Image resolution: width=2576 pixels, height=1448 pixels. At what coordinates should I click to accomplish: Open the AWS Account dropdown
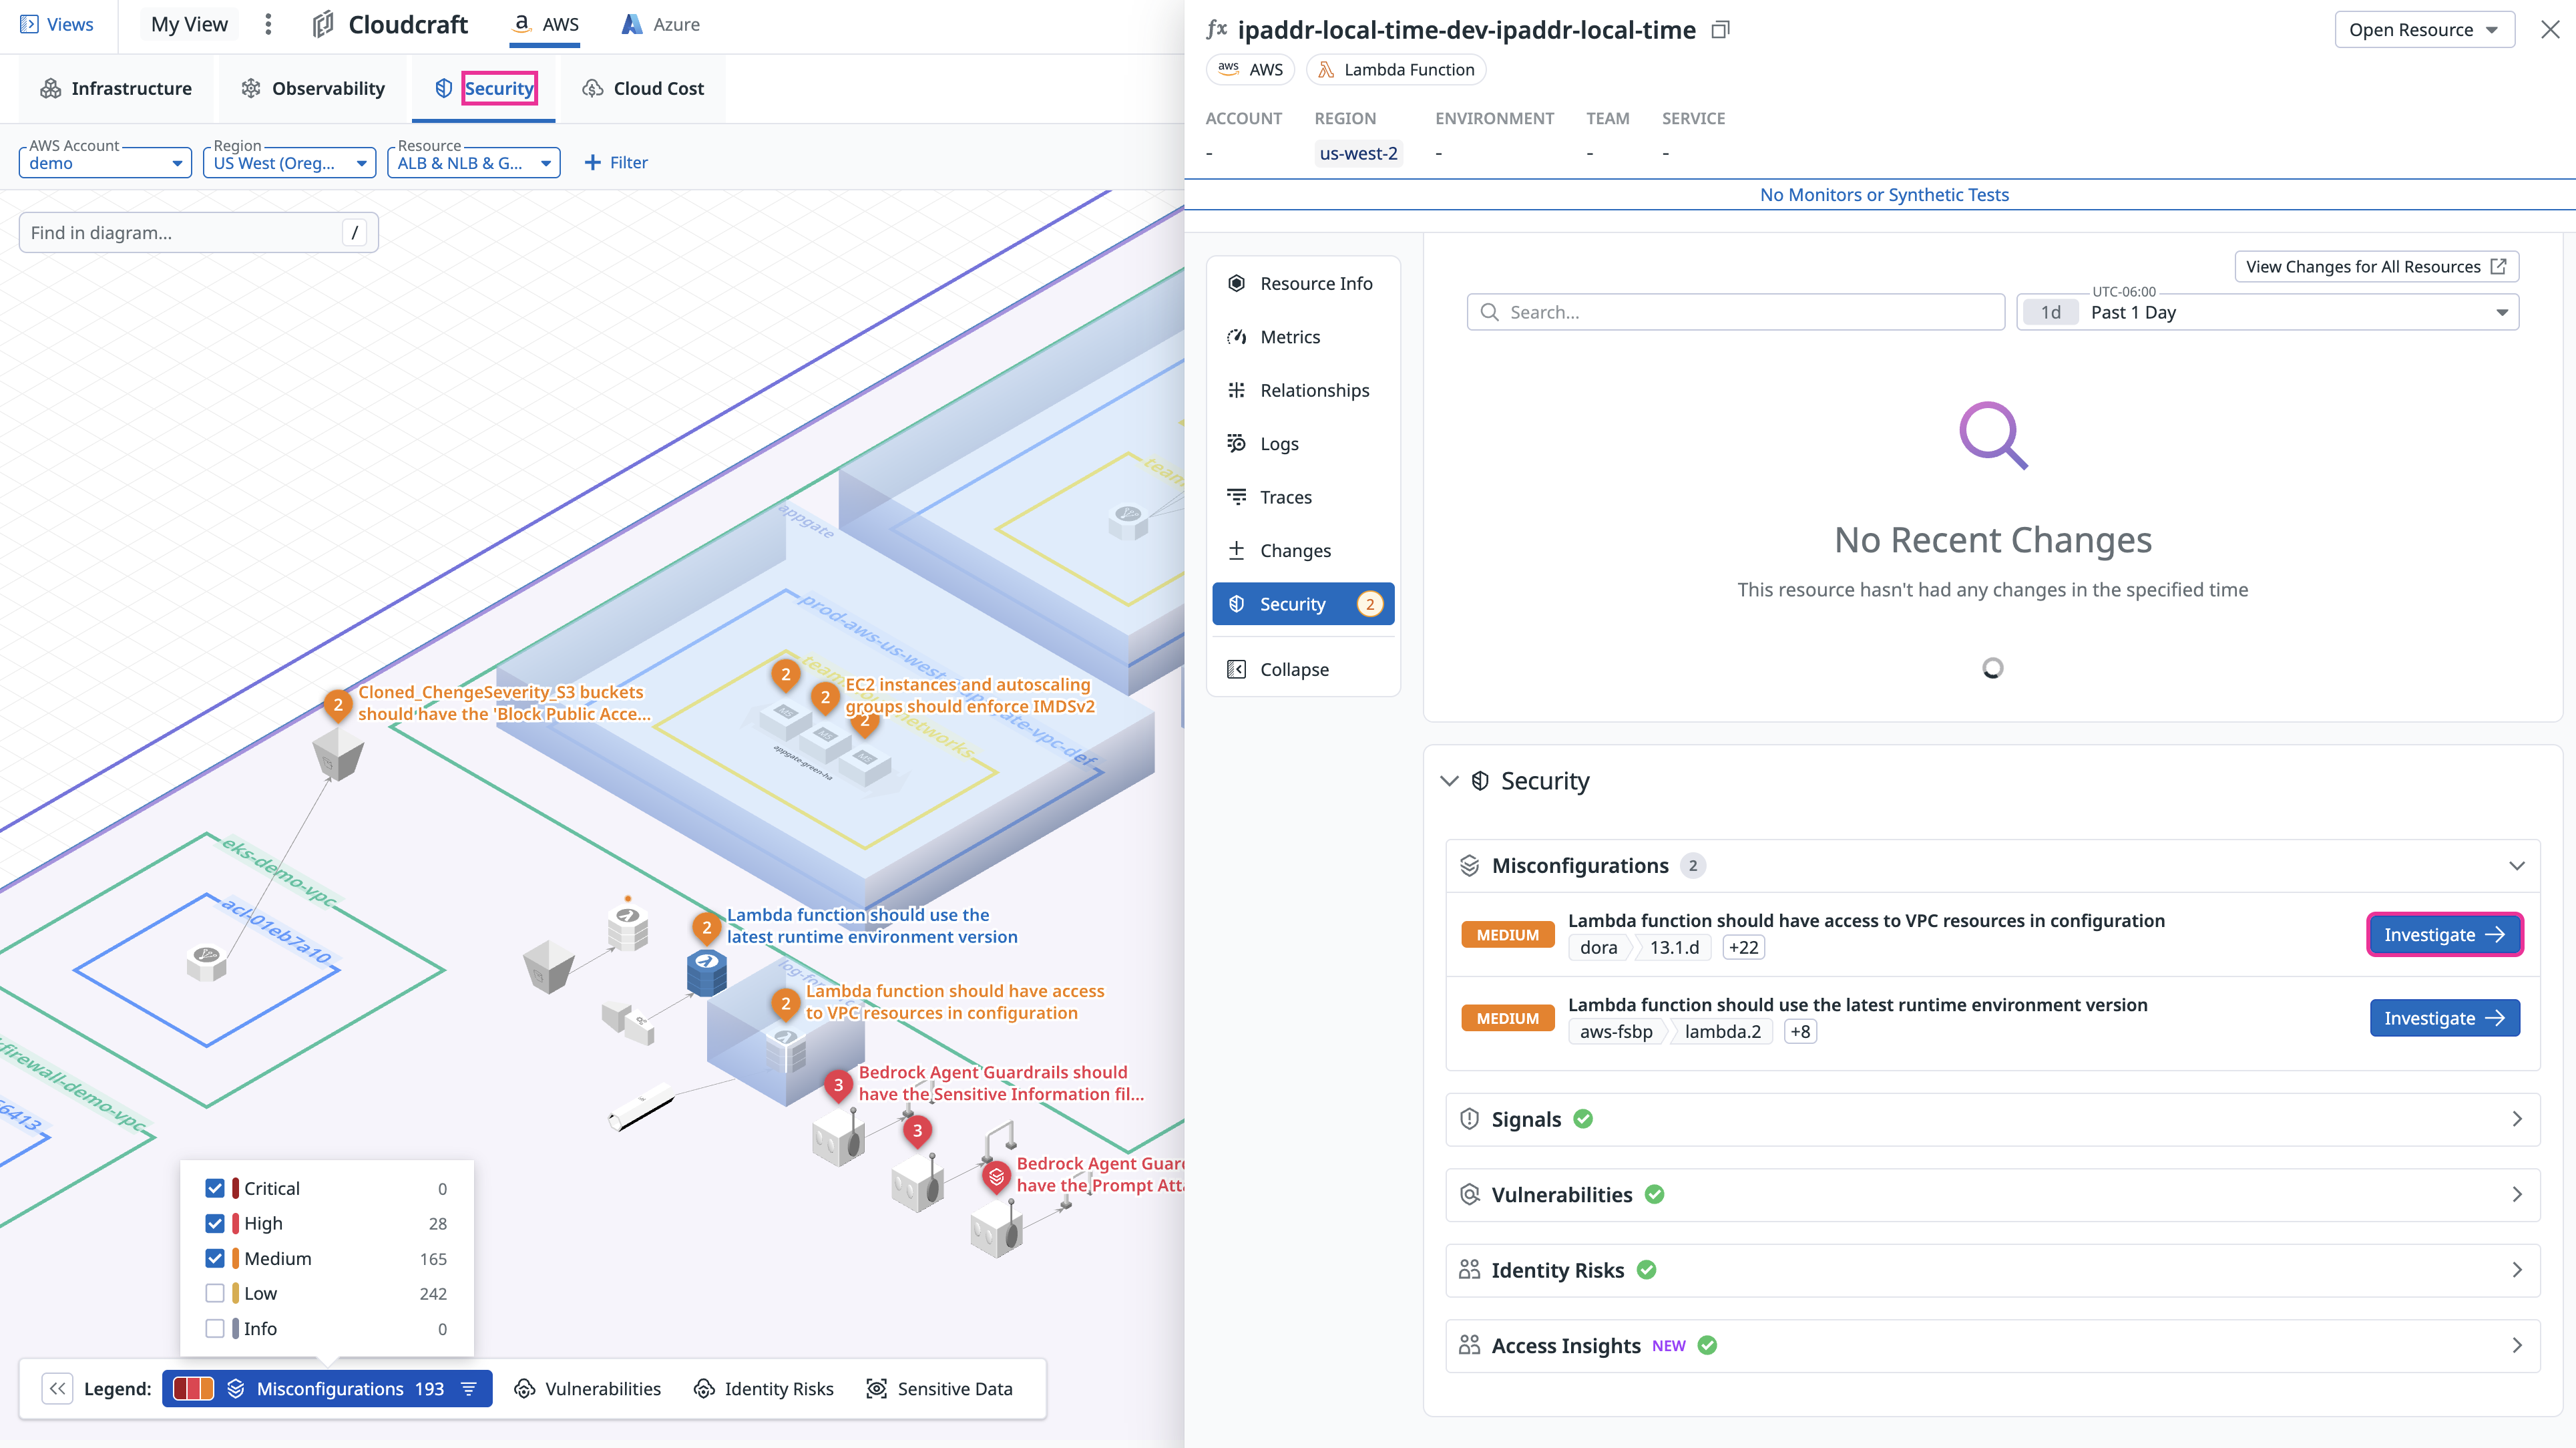[104, 163]
